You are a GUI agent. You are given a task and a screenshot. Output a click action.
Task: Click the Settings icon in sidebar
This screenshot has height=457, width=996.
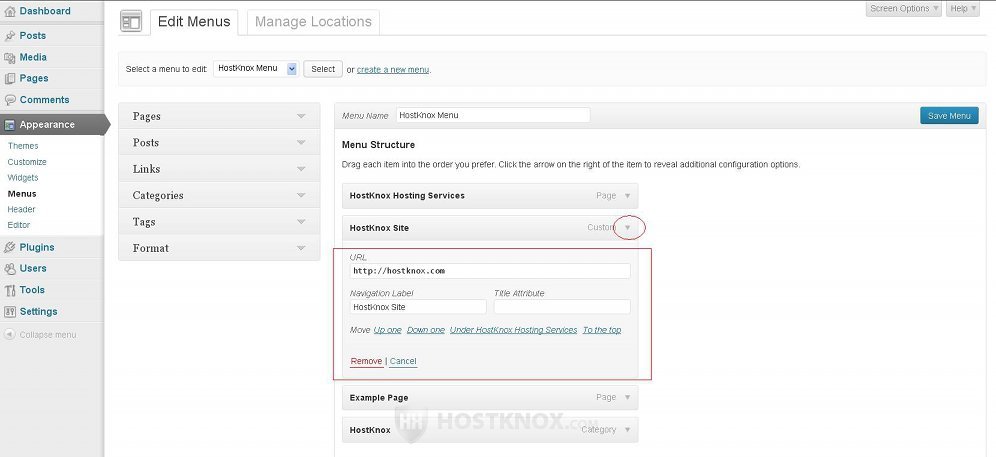[x=10, y=311]
